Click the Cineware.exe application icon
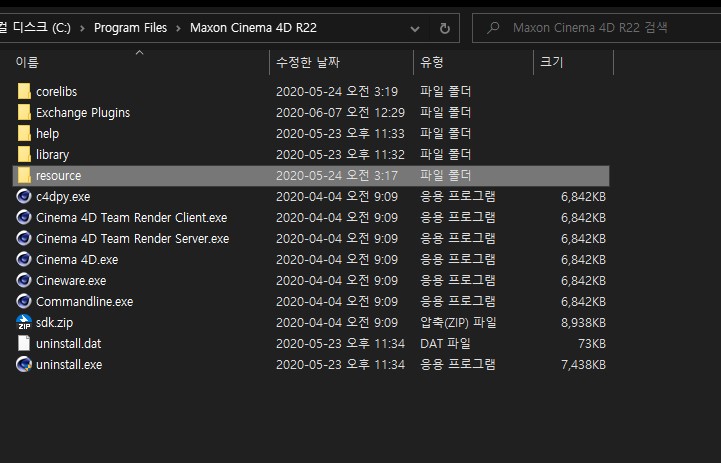This screenshot has height=463, width=721. tap(24, 280)
